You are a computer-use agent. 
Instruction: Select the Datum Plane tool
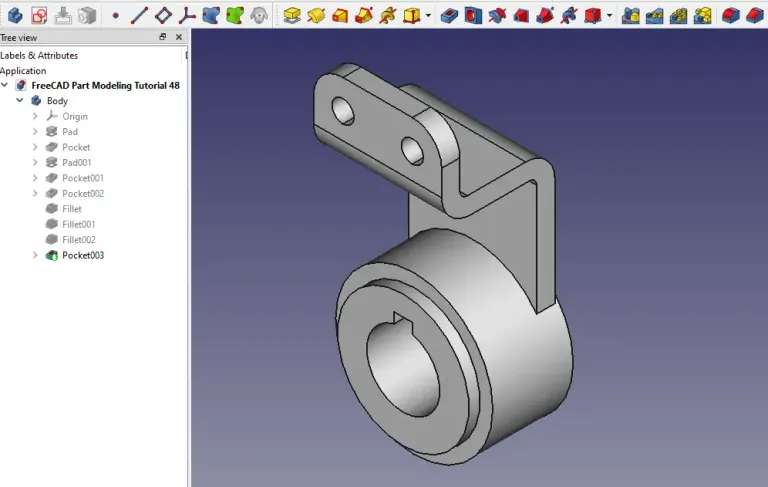(x=163, y=15)
